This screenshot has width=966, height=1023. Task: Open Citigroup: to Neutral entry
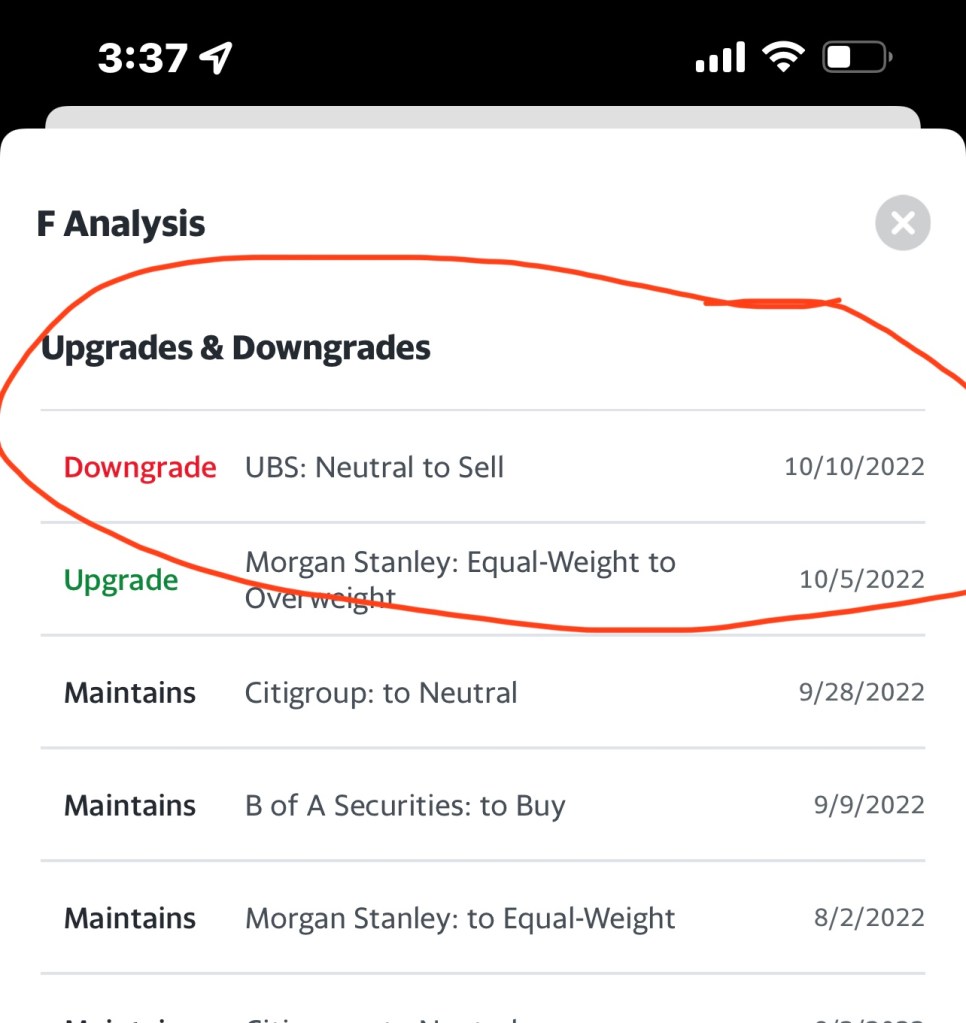(381, 693)
